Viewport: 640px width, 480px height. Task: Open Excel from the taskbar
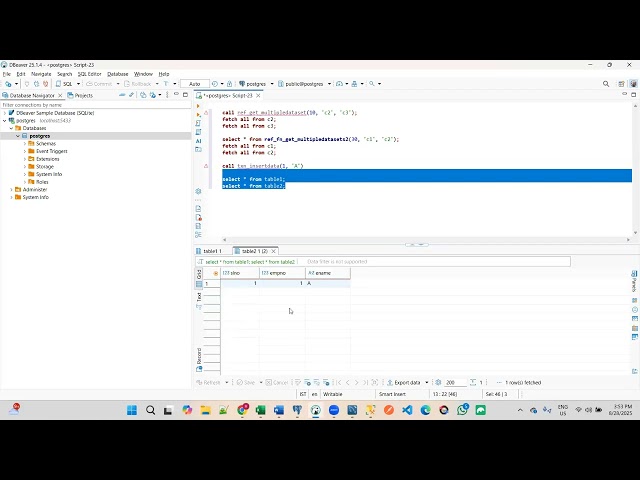click(x=260, y=410)
